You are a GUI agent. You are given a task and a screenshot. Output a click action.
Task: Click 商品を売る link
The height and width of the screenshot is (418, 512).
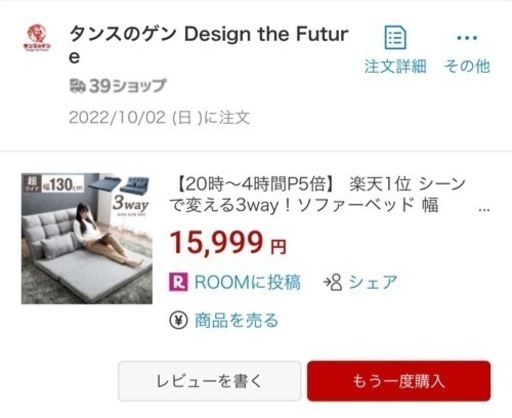[236, 320]
